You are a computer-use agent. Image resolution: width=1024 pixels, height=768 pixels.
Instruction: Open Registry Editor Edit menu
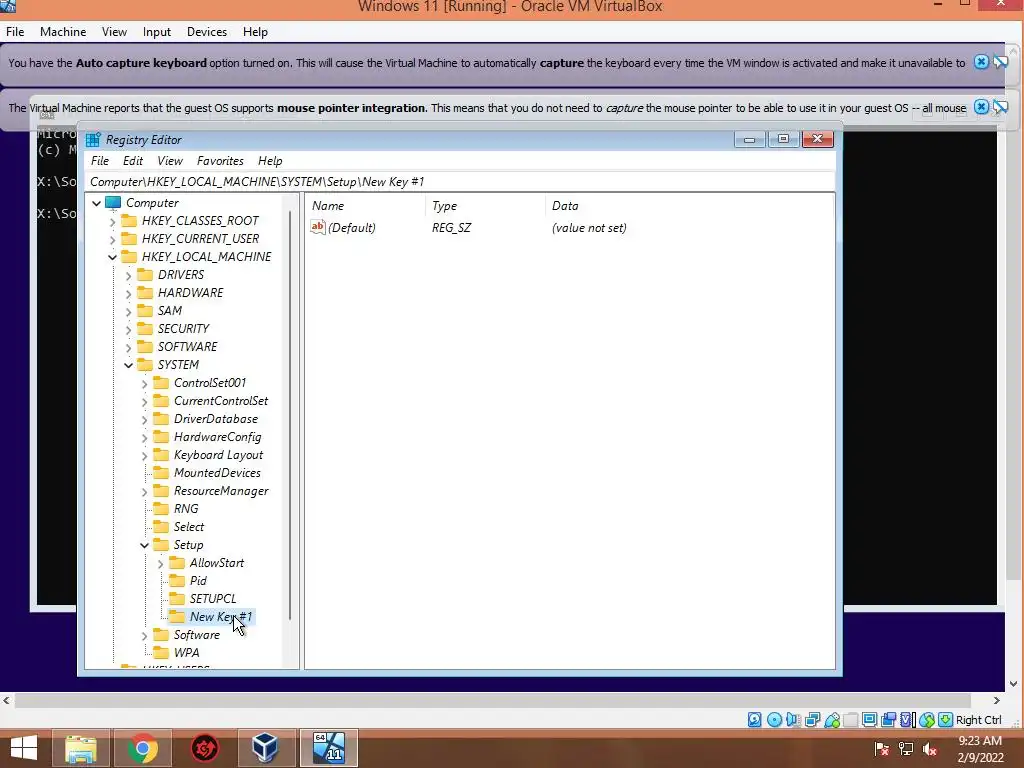[133, 161]
